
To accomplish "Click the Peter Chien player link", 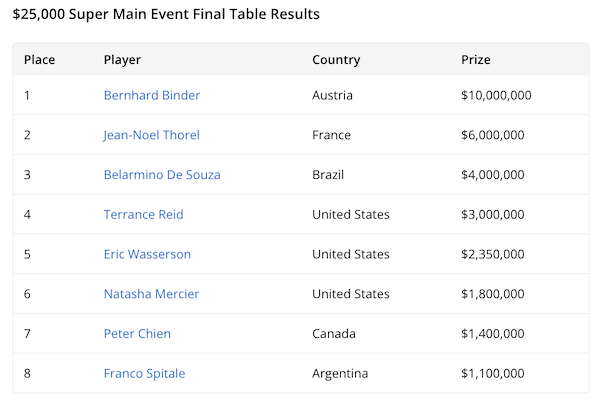I will pos(137,334).
